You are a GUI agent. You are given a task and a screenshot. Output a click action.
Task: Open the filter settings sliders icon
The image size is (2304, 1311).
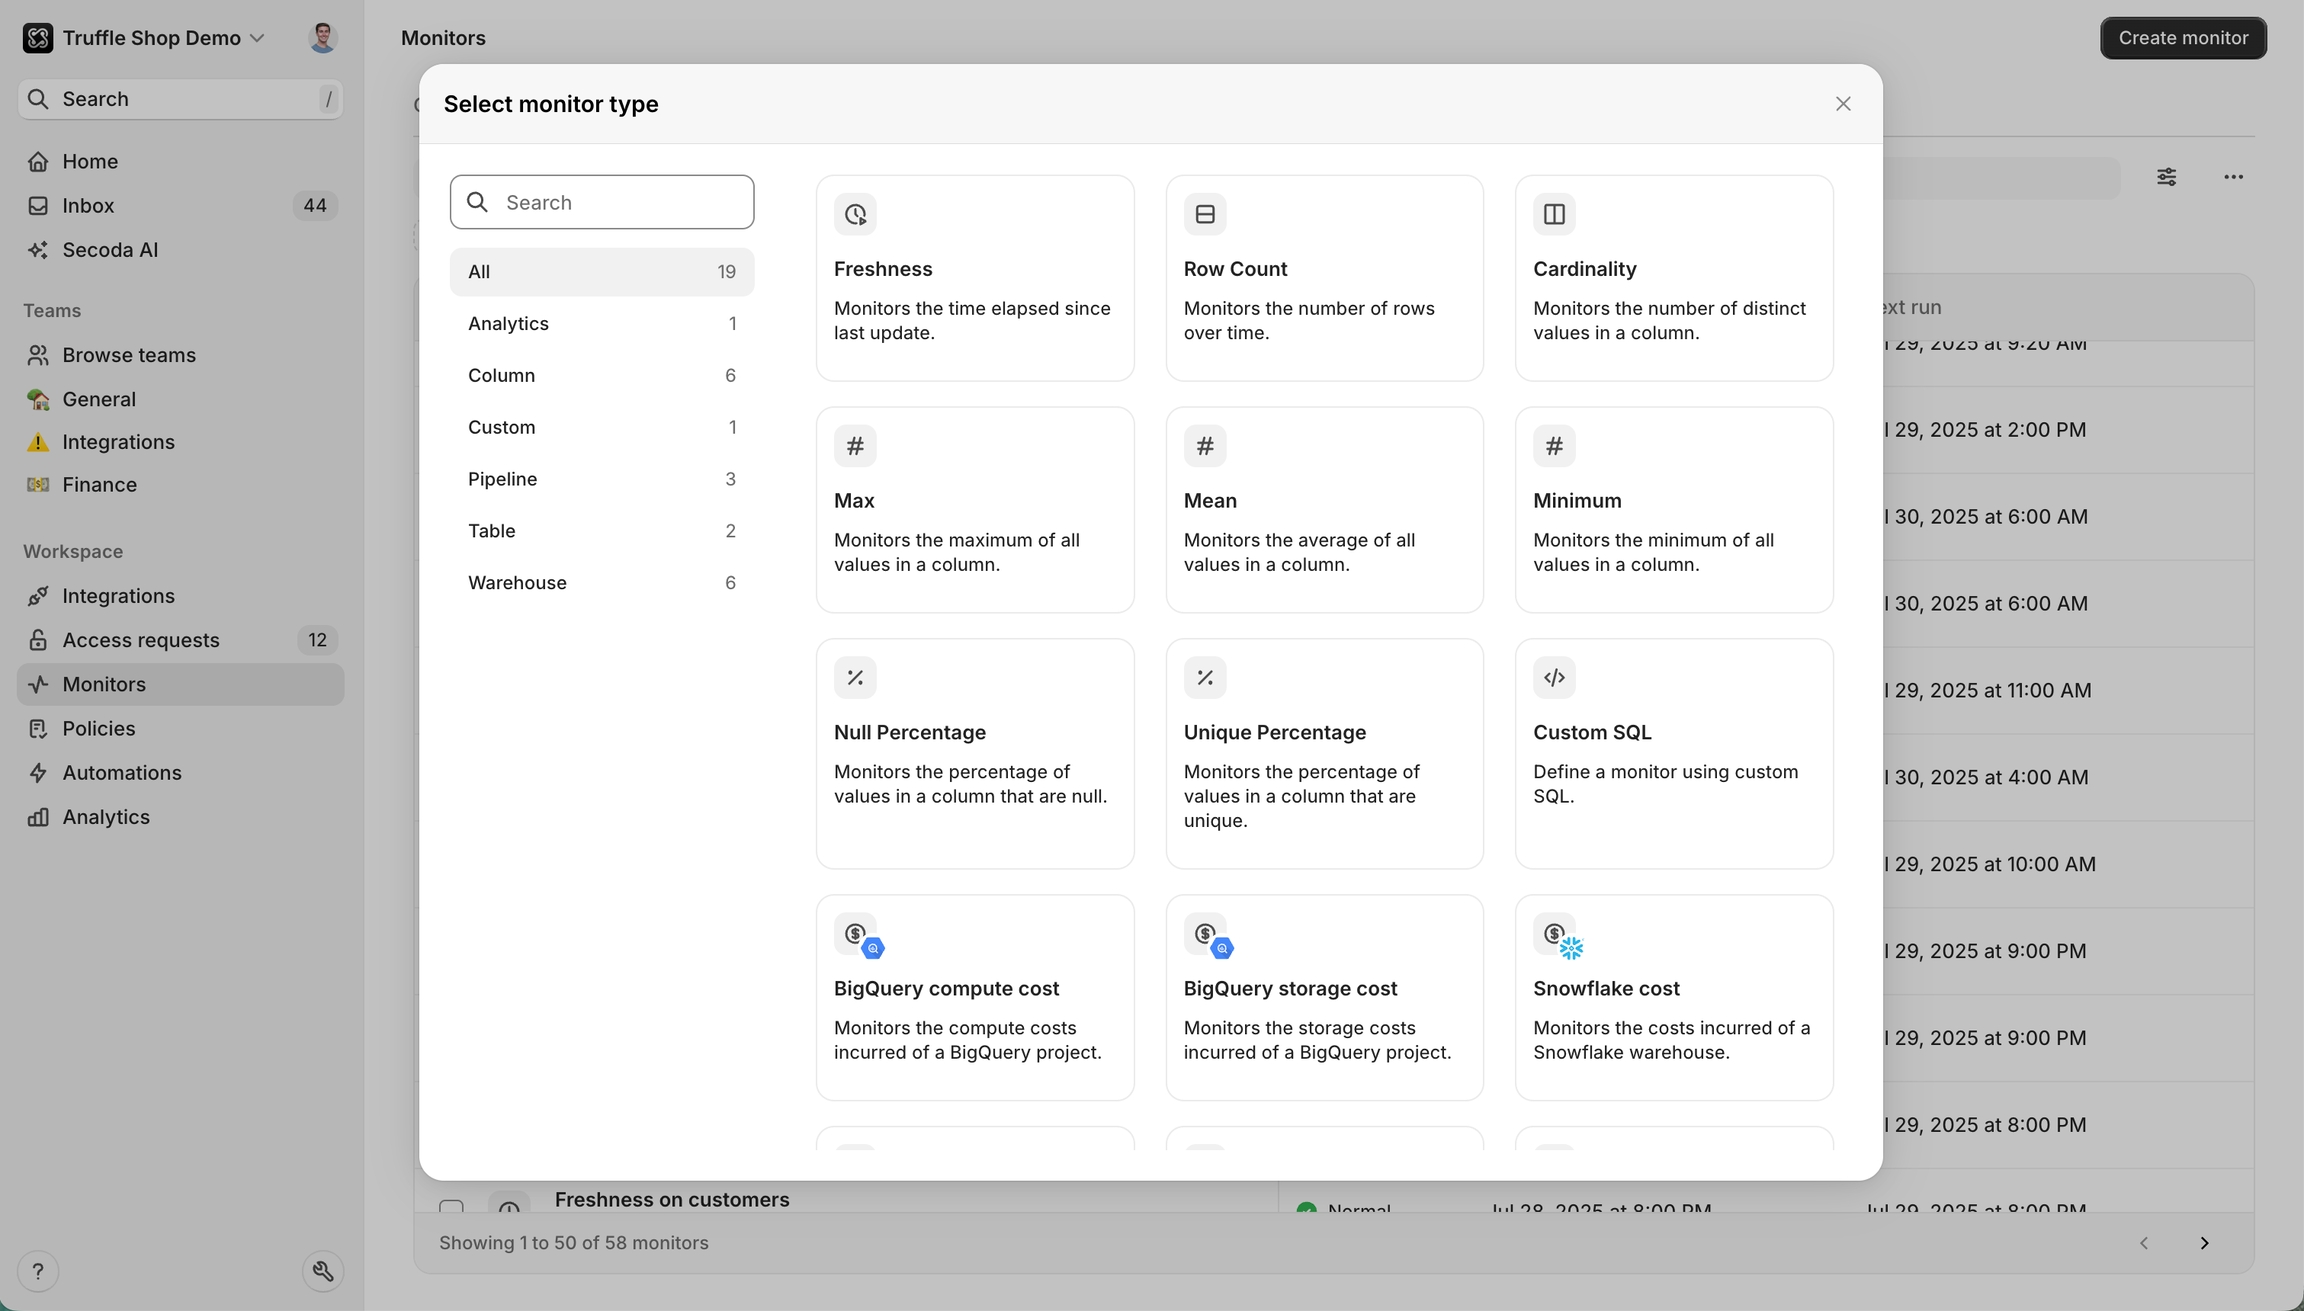tap(2166, 177)
